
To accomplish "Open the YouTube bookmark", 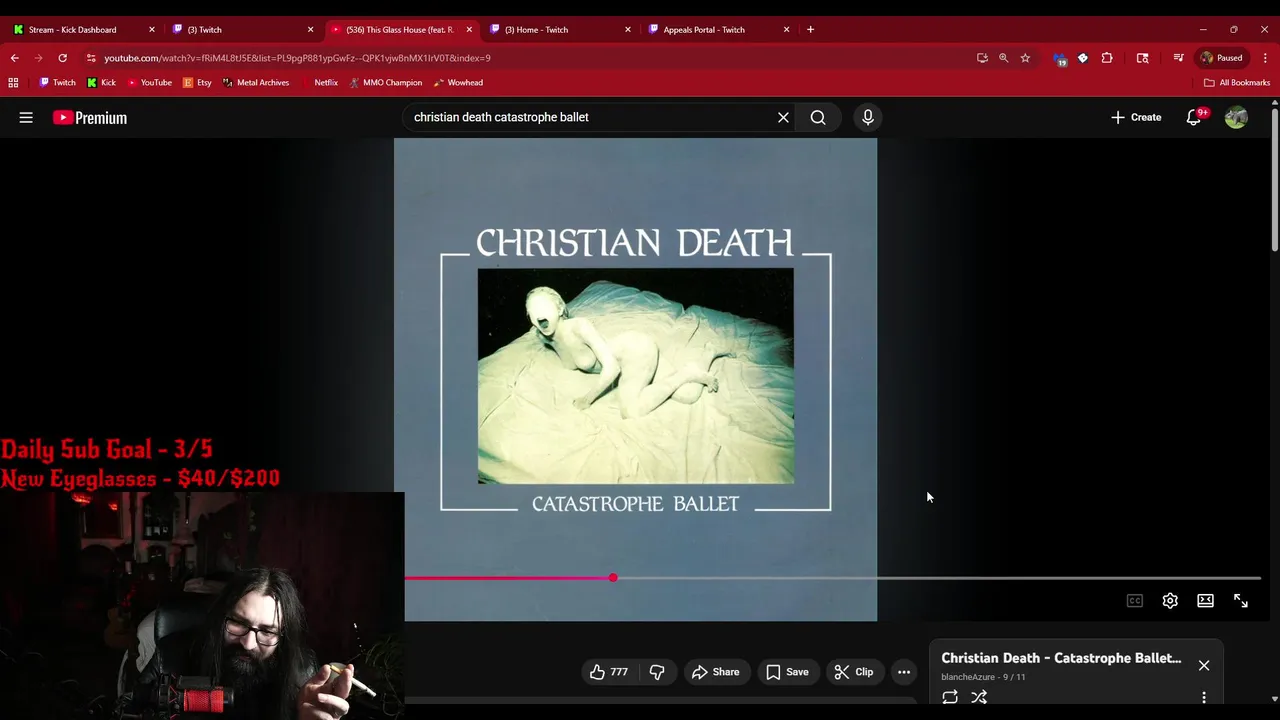I will [149, 83].
